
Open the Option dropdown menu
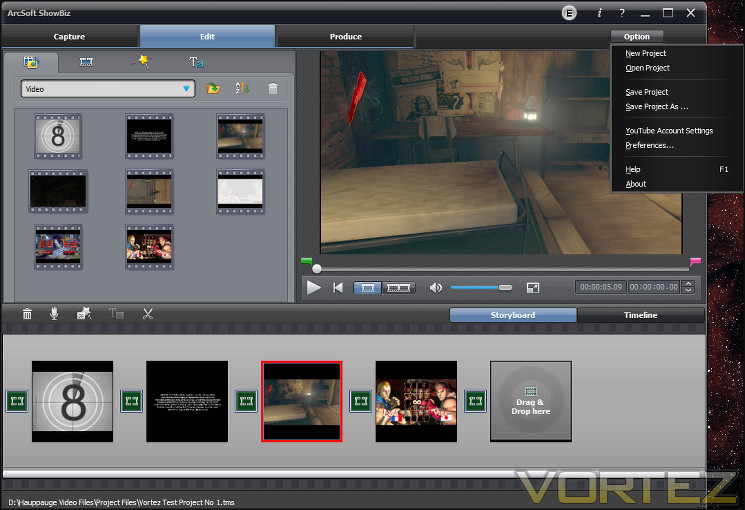(x=636, y=37)
